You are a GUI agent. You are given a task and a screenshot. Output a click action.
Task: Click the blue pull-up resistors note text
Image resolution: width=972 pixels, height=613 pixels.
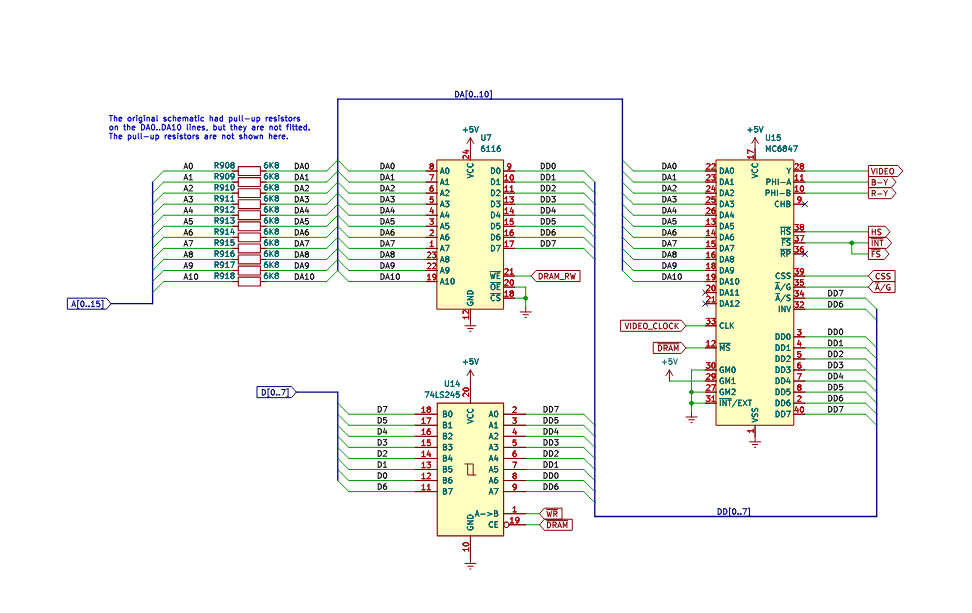[x=209, y=127]
